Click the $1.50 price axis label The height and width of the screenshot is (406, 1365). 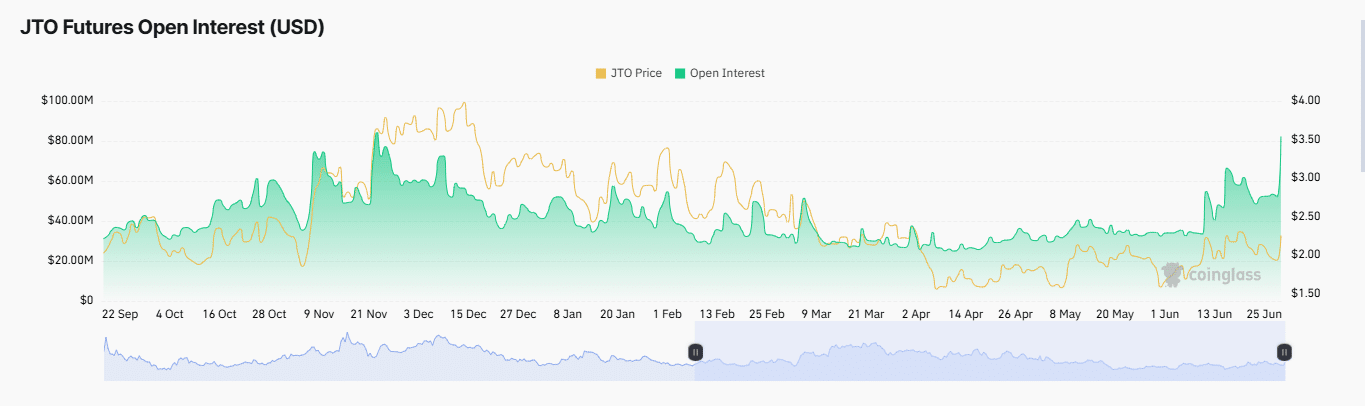click(1307, 293)
